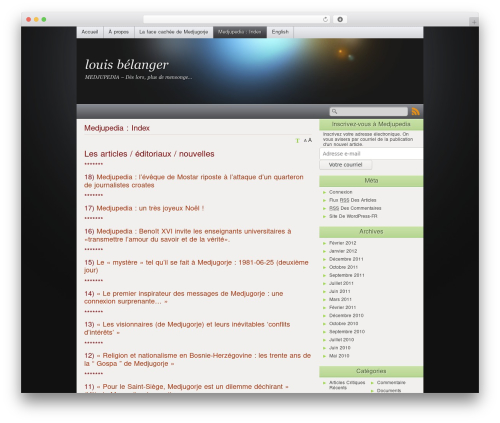
Task: Click the green arrow bullet beside Février 2012
Action: click(325, 243)
